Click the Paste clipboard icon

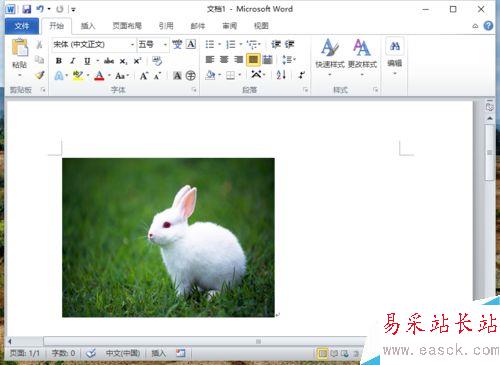click(x=20, y=48)
